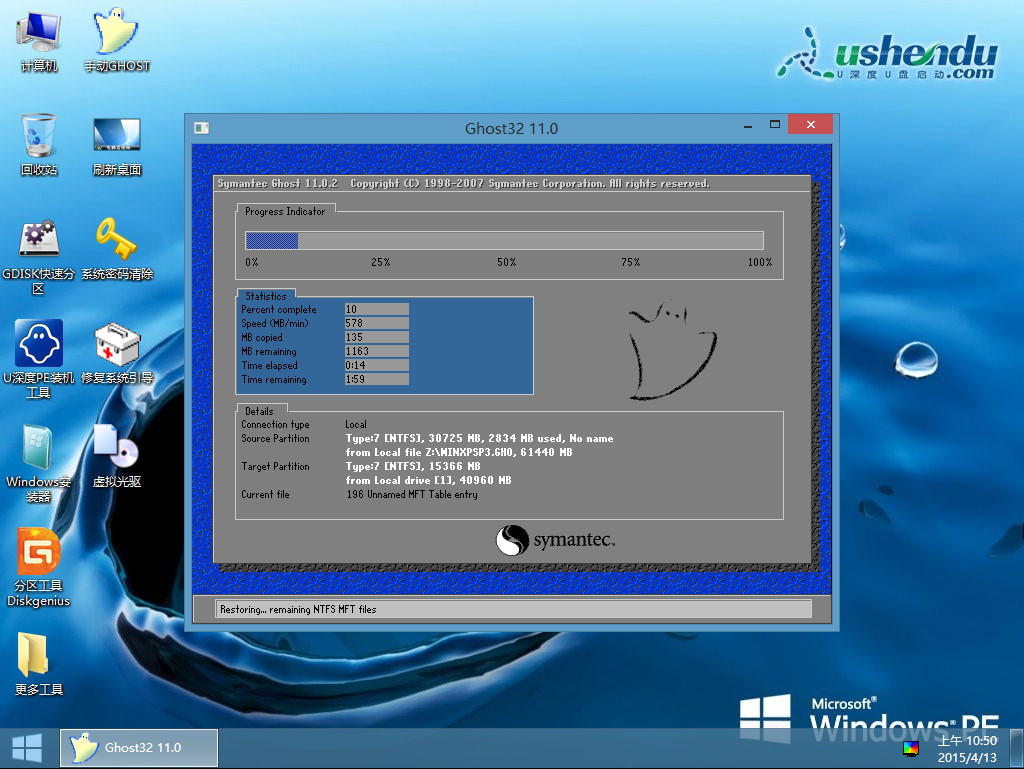Click the Symantec logo in Ghost

(555, 540)
